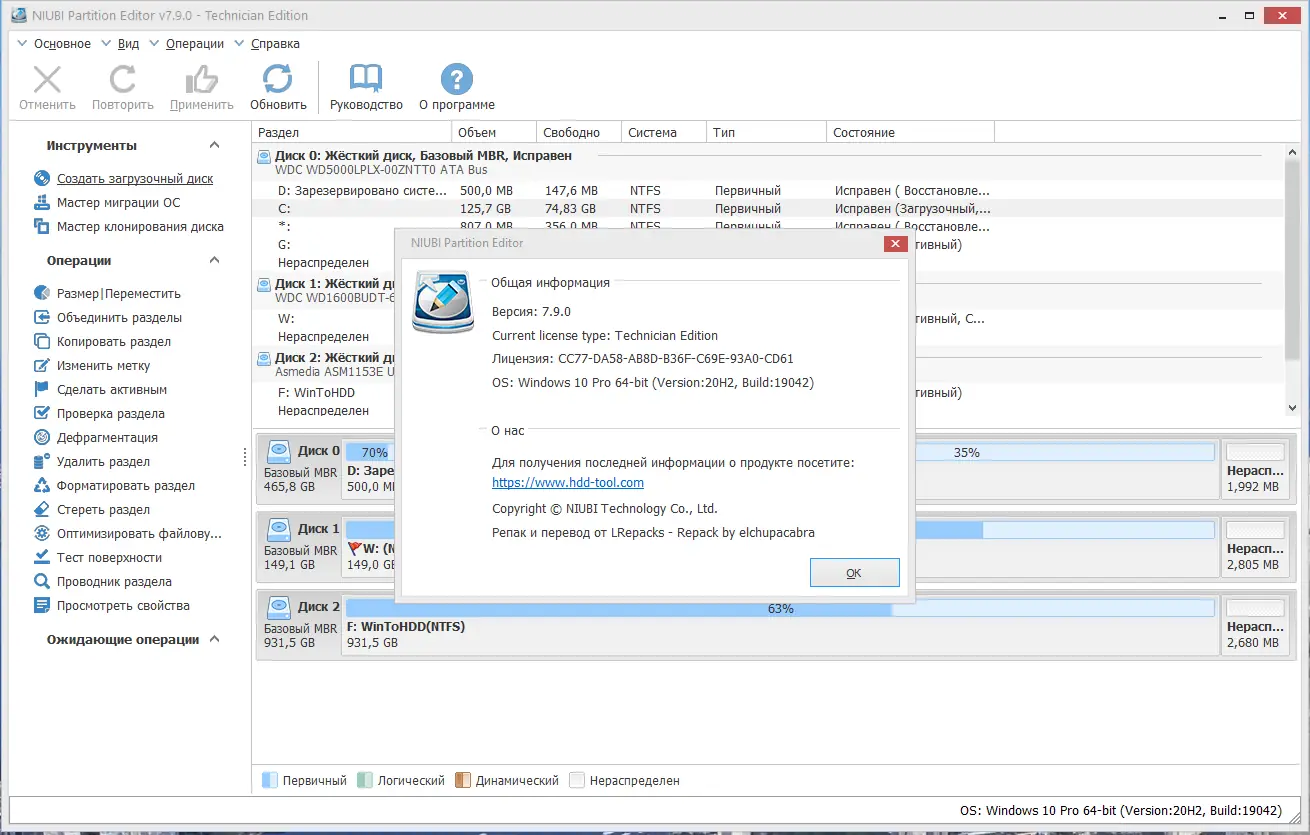1310x835 pixels.
Task: Click the Мастер миграции ОС icon
Action: tap(42, 203)
